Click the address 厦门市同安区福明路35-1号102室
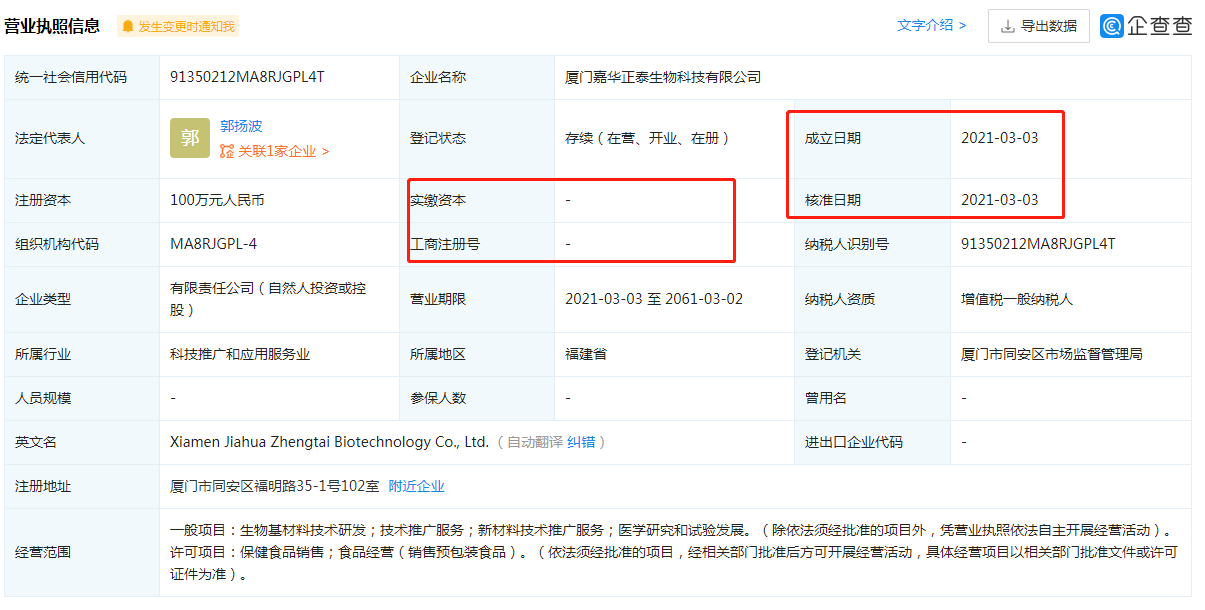Image resolution: width=1205 pixels, height=610 pixels. [274, 486]
